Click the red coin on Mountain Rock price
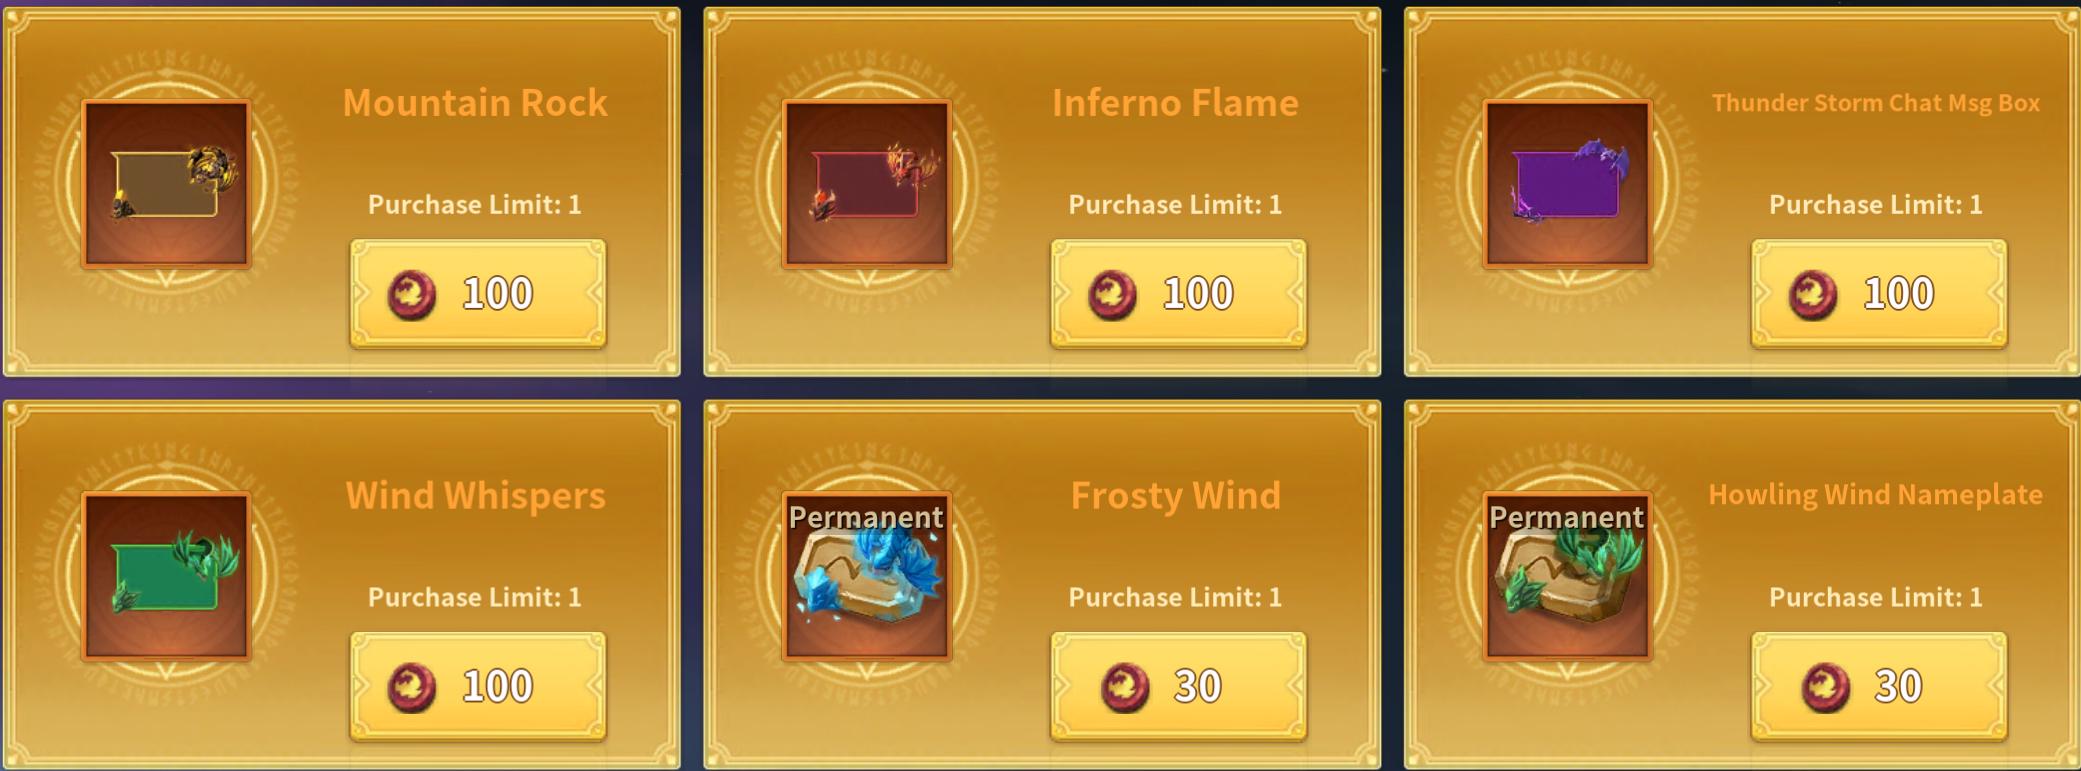Screen dimensions: 2081x771 point(412,295)
